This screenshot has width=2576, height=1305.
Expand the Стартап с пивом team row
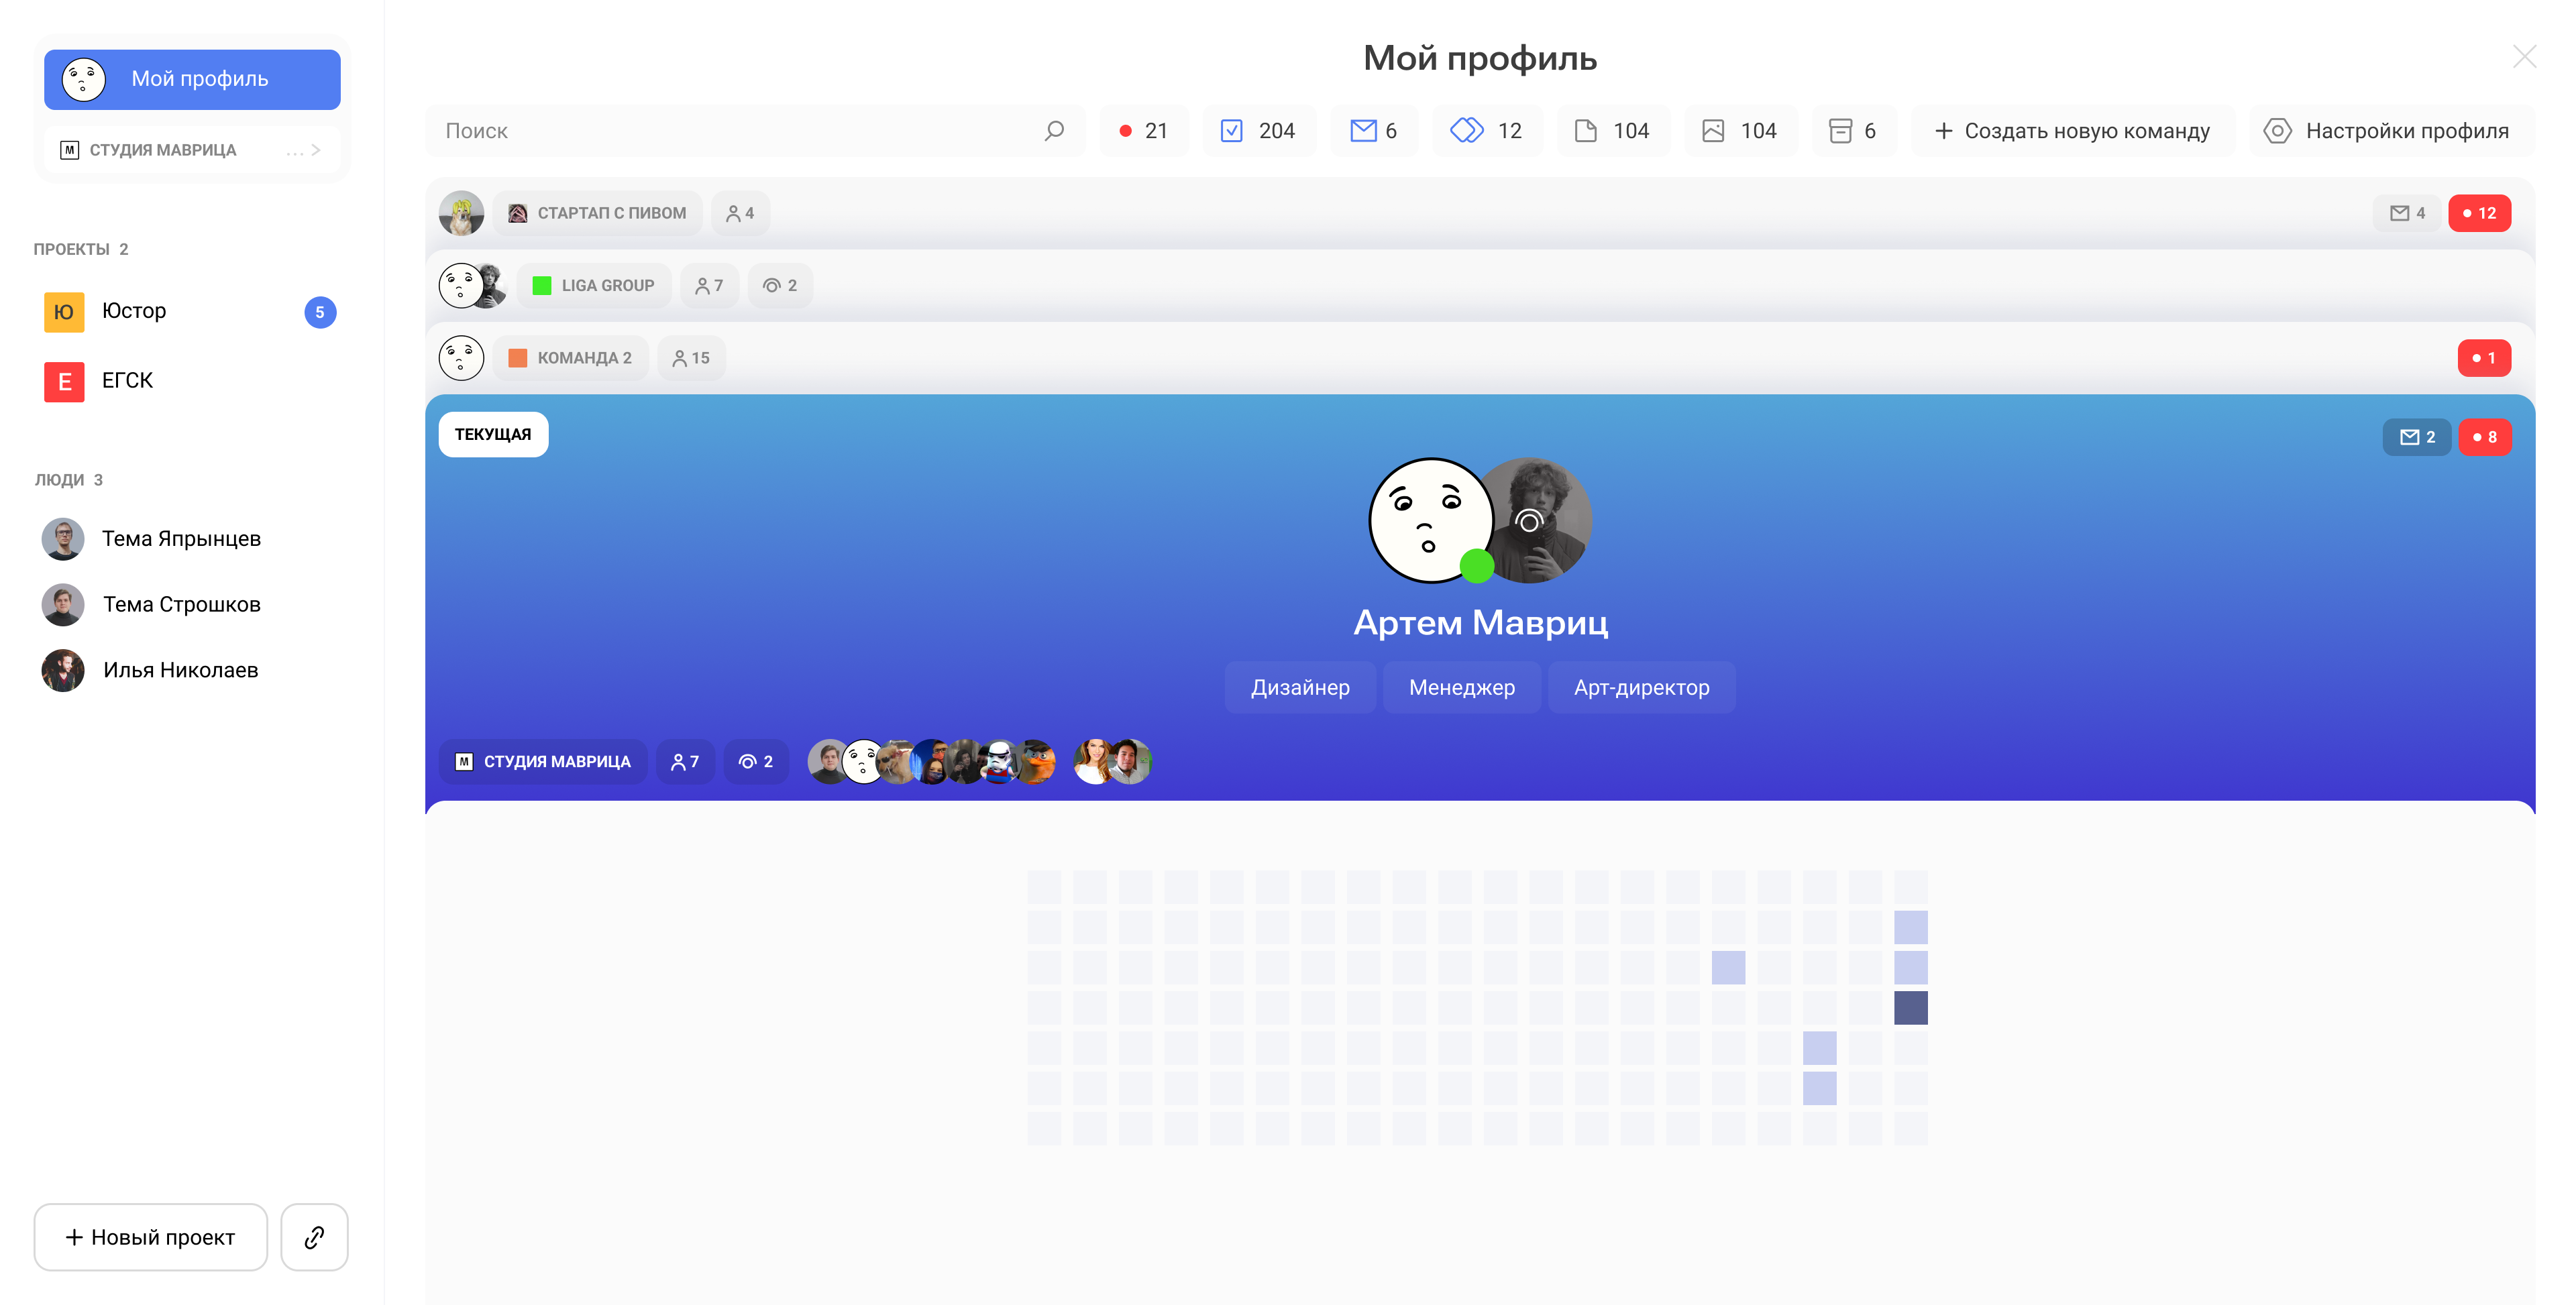611,213
